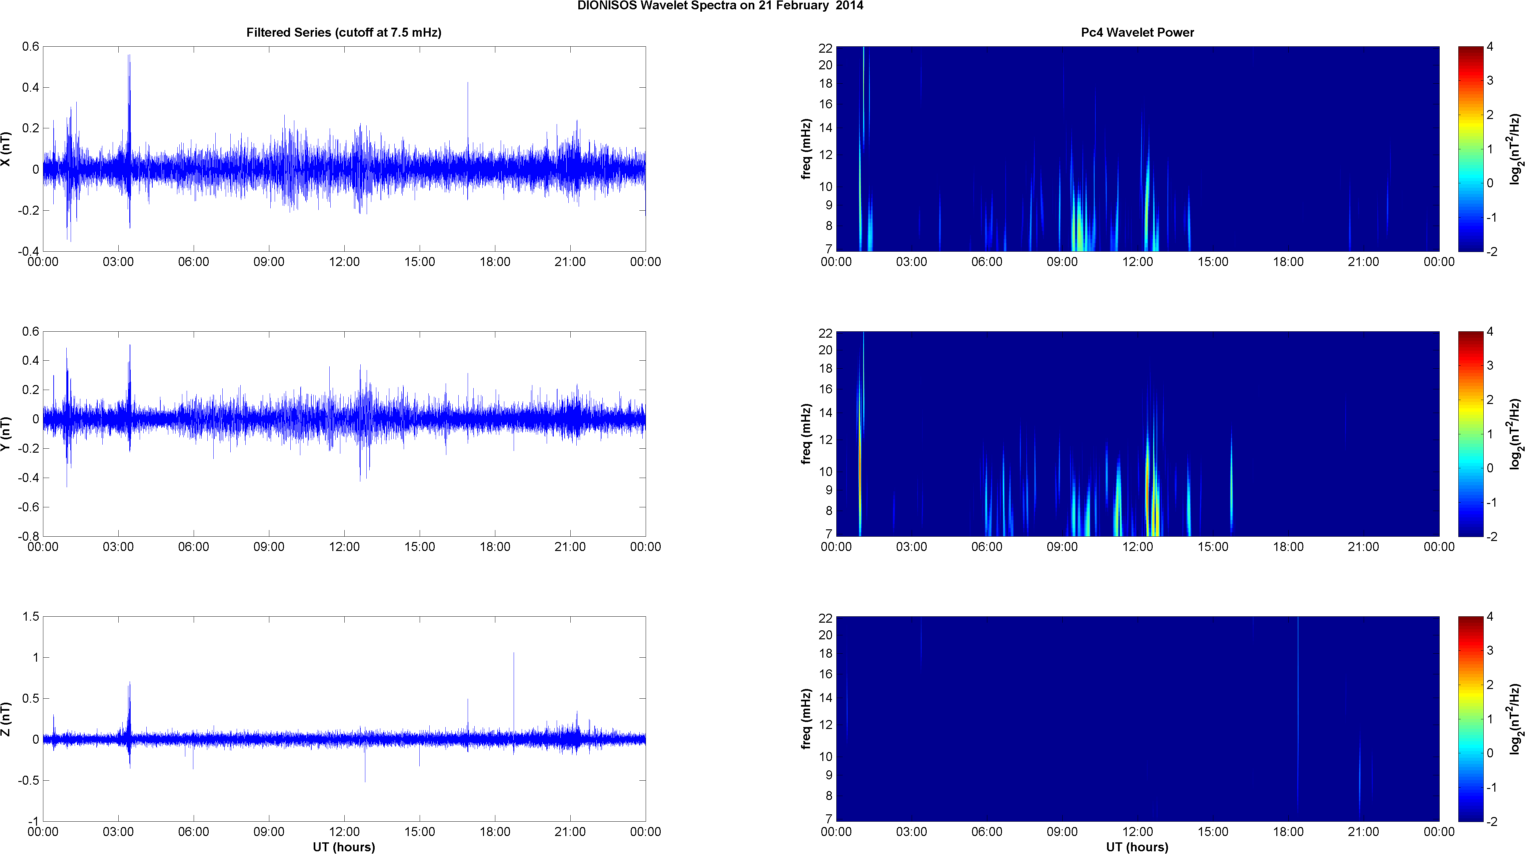Click the Y (nT) filtered time series plot
Screen dimensions: 1525x854
coord(344,434)
